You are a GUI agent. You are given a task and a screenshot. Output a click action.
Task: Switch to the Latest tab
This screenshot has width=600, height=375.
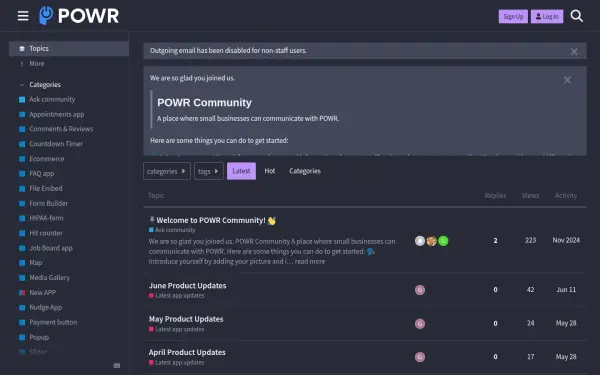[241, 171]
